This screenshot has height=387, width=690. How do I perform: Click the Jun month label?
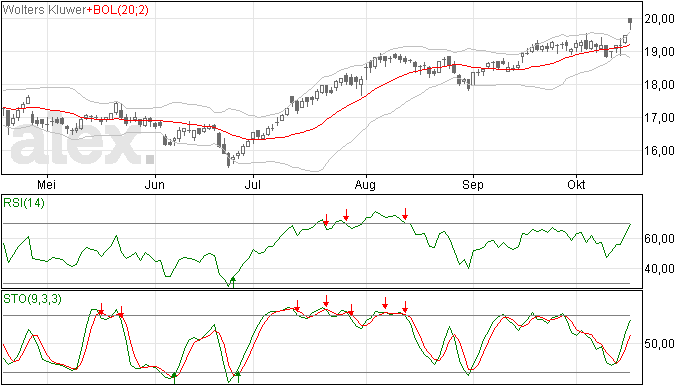[154, 184]
